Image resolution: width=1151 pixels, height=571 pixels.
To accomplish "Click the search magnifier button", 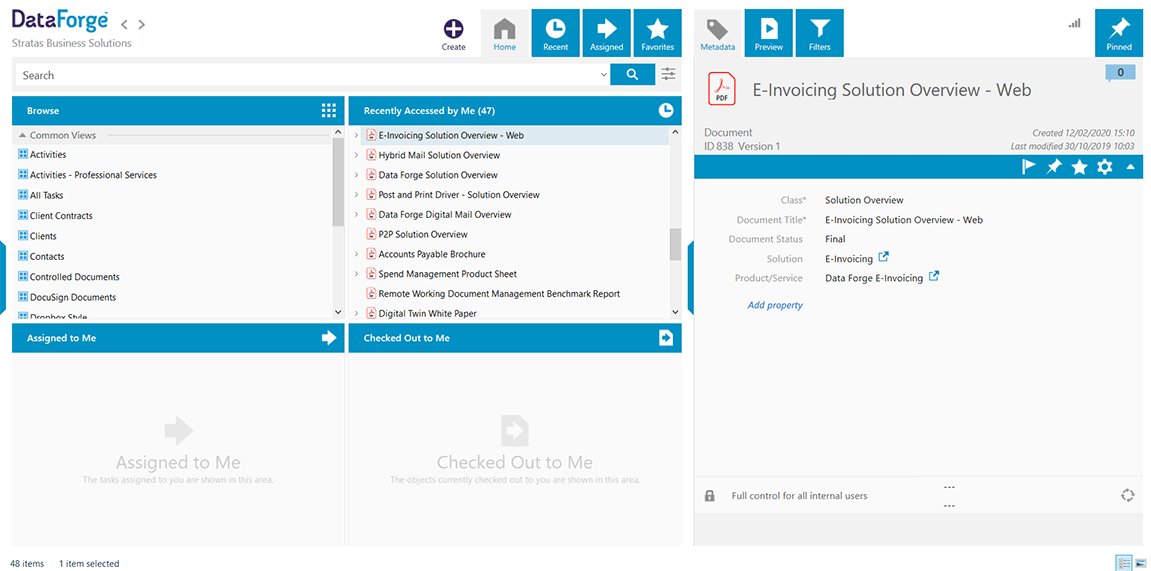I will [633, 74].
